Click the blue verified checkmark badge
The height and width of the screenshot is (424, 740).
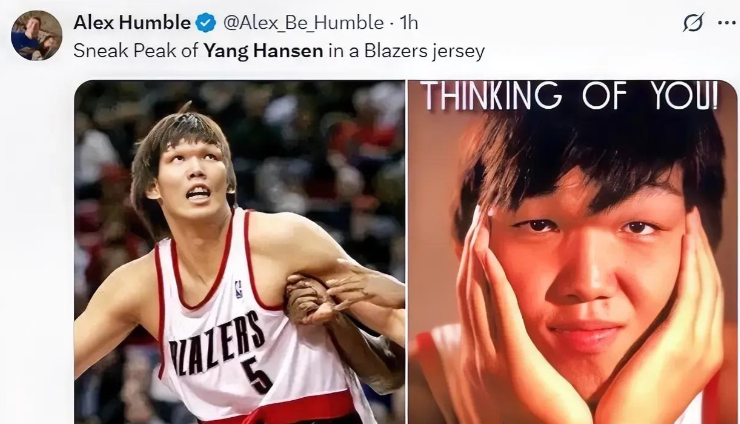206,23
